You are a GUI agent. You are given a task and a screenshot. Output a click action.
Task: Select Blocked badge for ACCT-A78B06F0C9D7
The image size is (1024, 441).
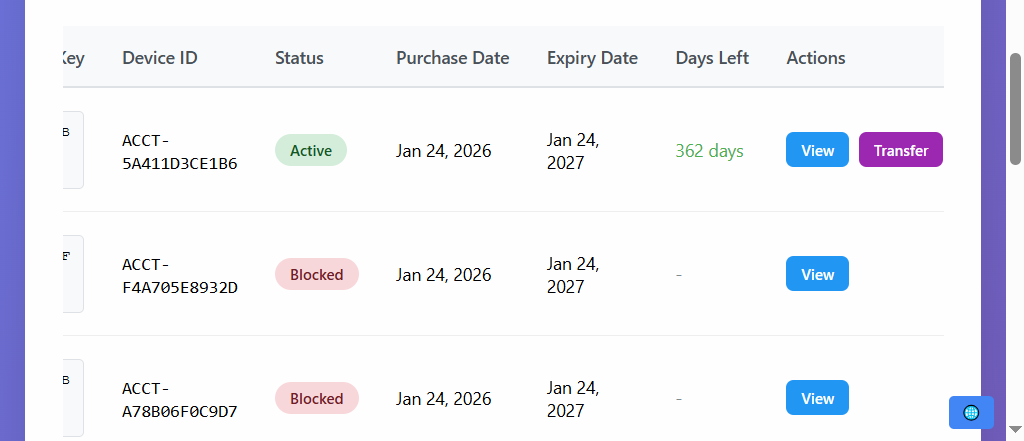(316, 398)
